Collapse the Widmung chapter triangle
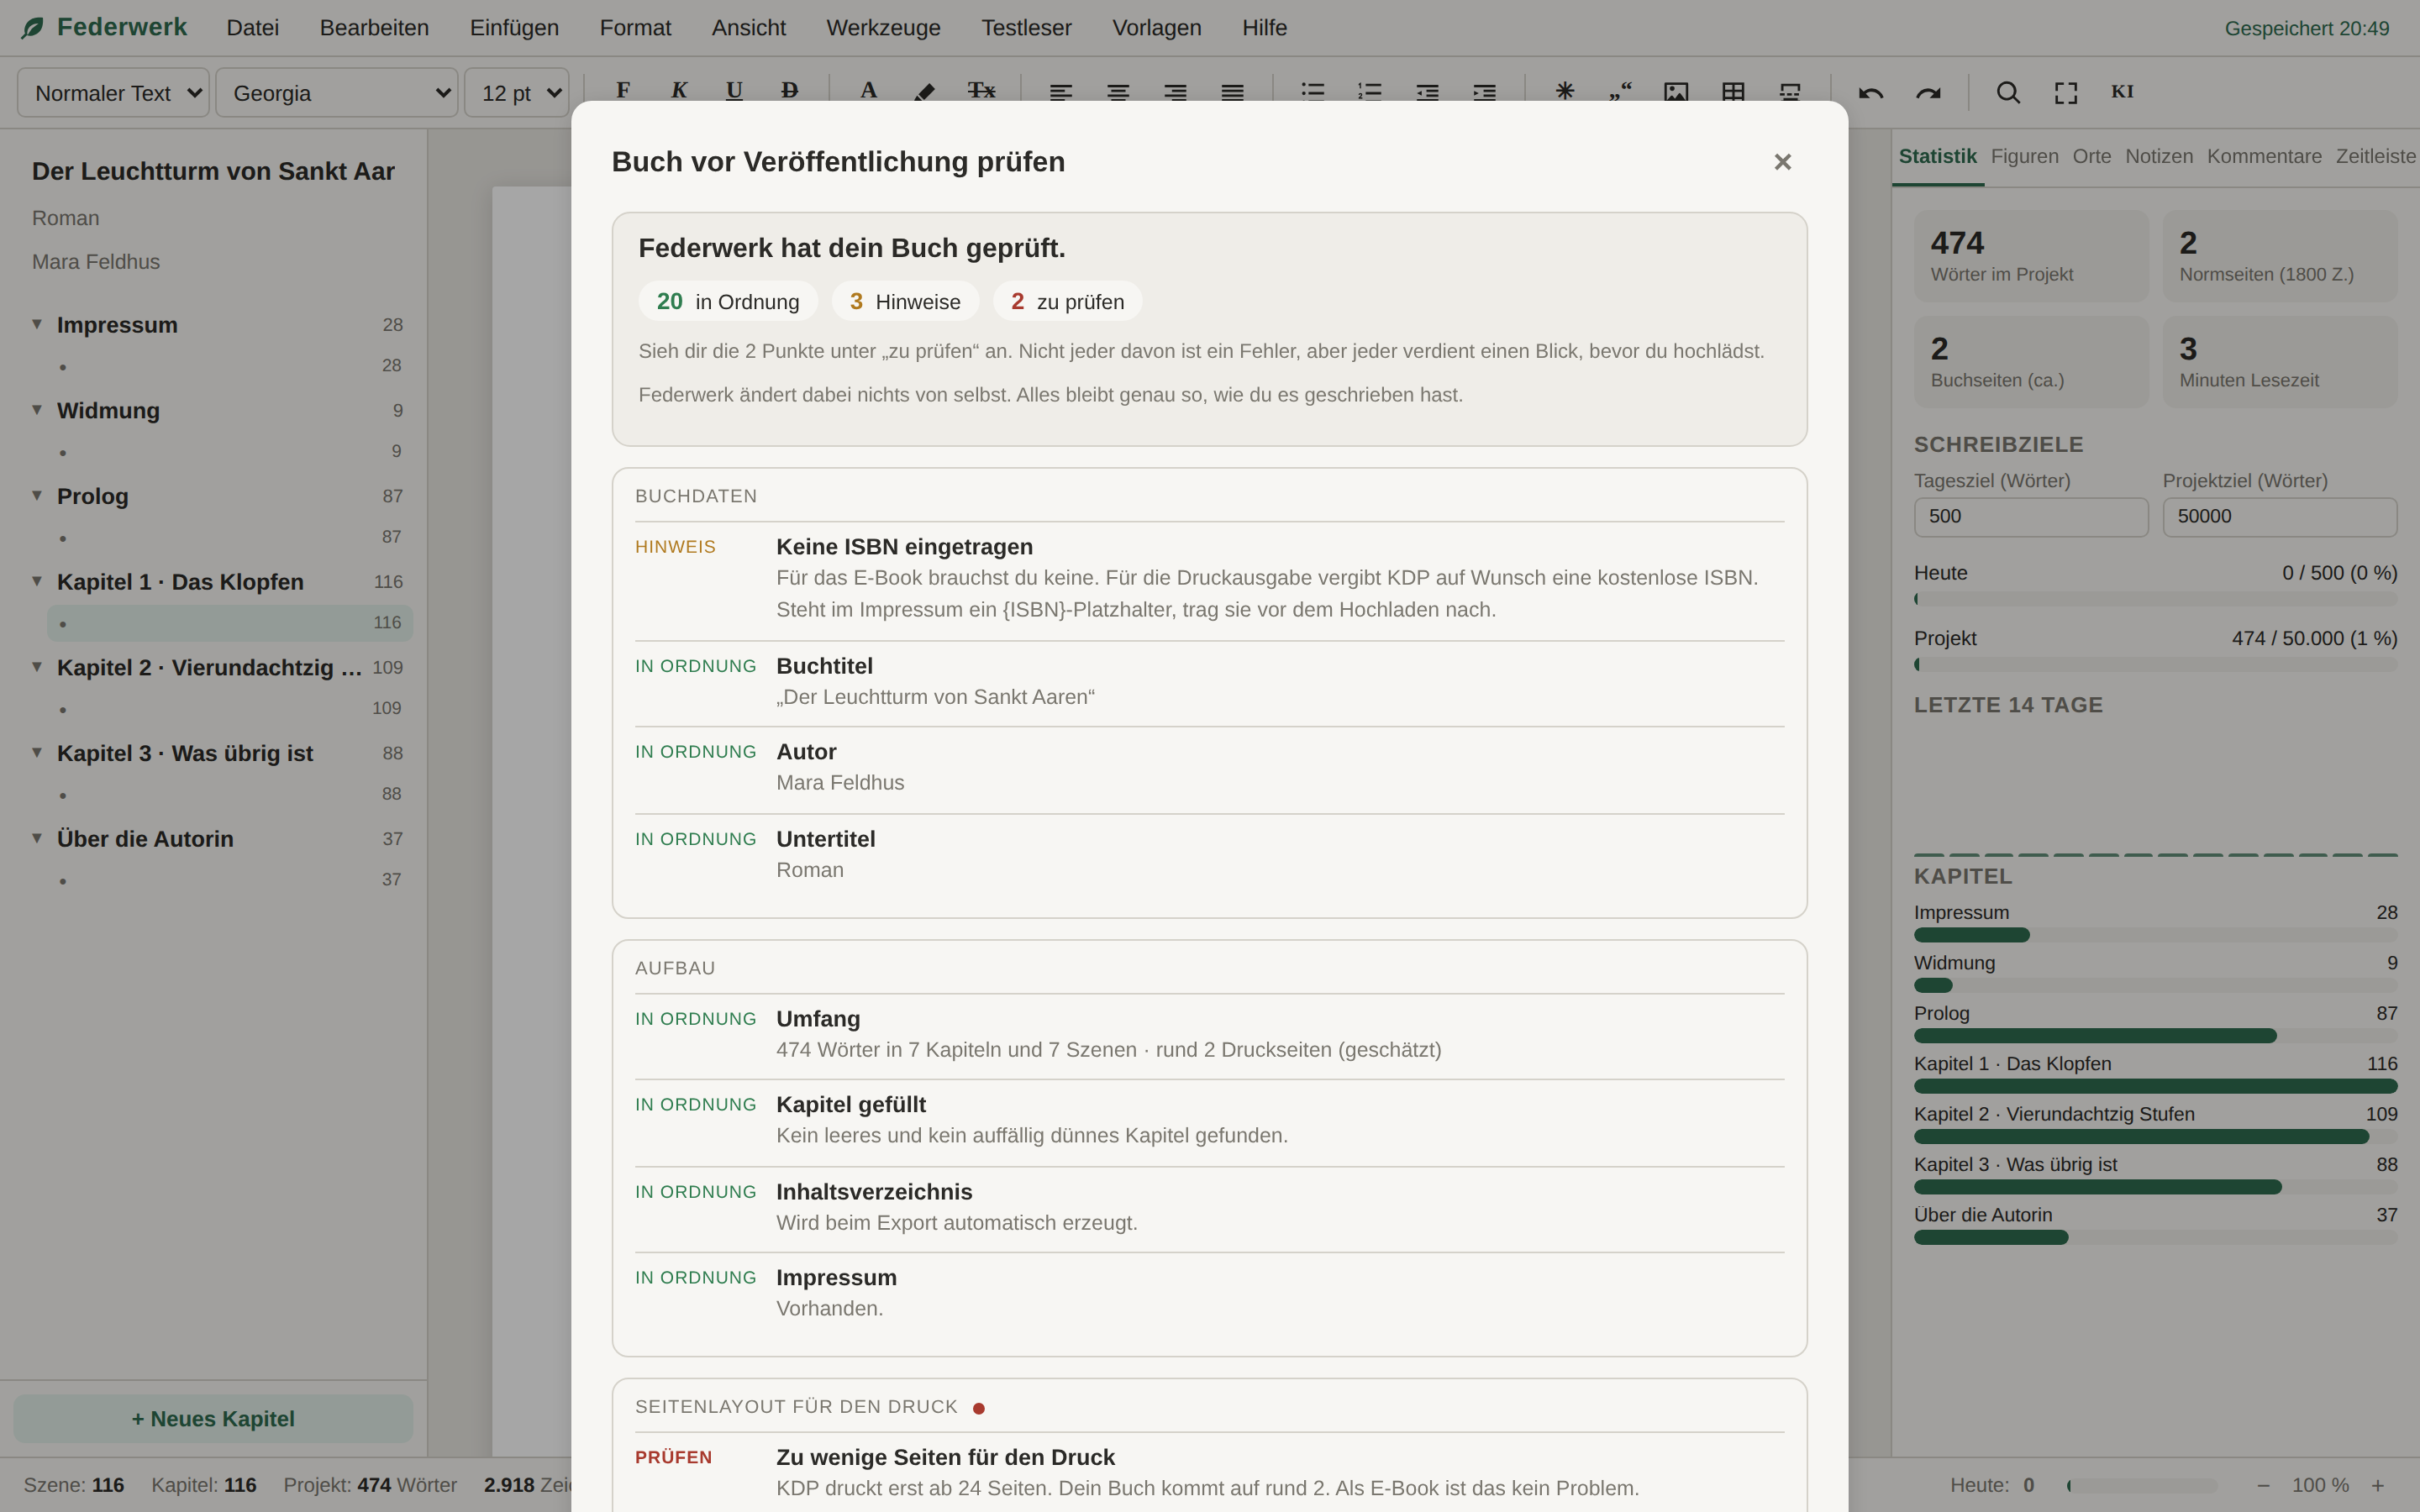The width and height of the screenshot is (2420, 1512). [x=37, y=410]
